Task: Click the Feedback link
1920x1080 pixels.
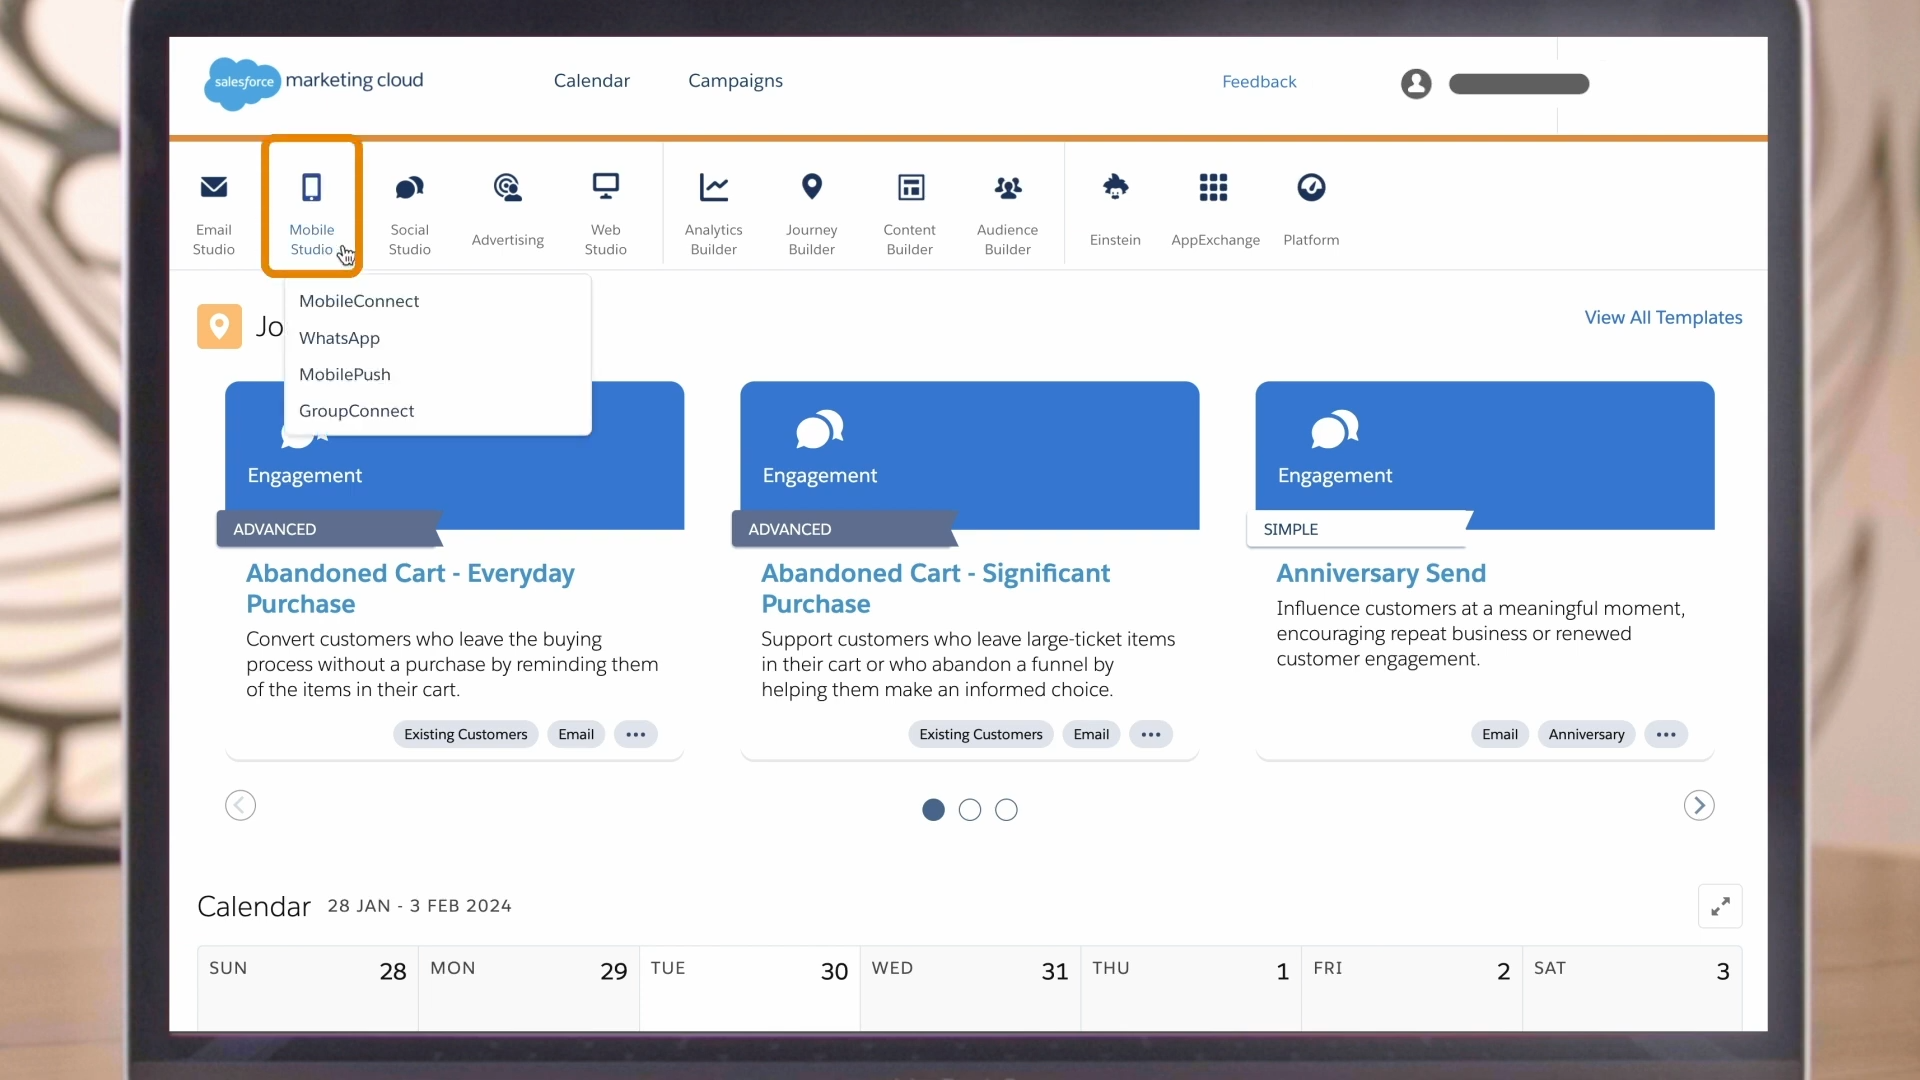Action: (1259, 82)
